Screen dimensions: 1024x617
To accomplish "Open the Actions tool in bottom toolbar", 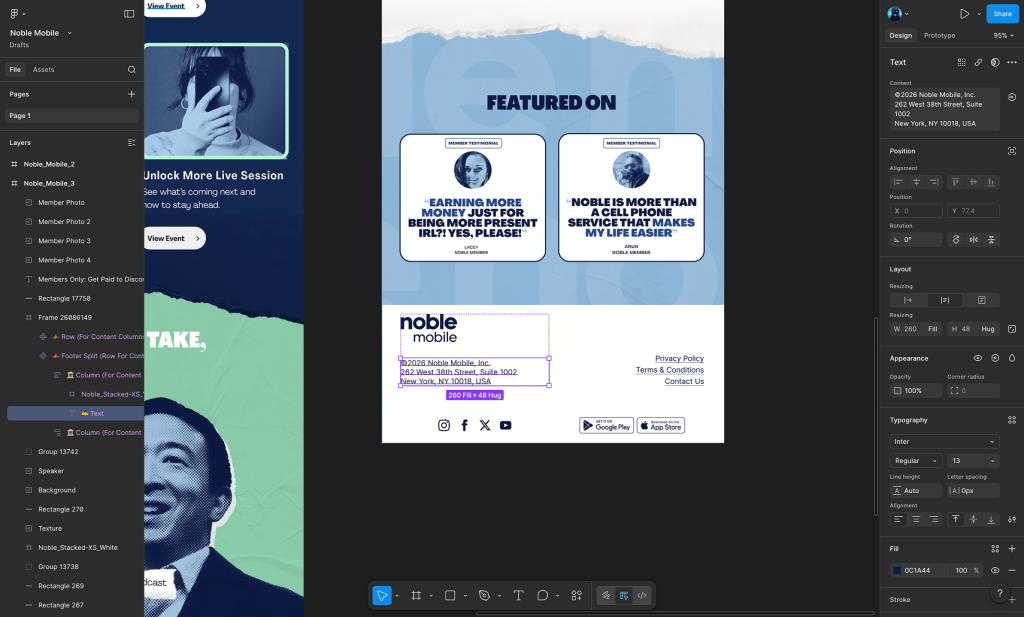I will [x=576, y=595].
